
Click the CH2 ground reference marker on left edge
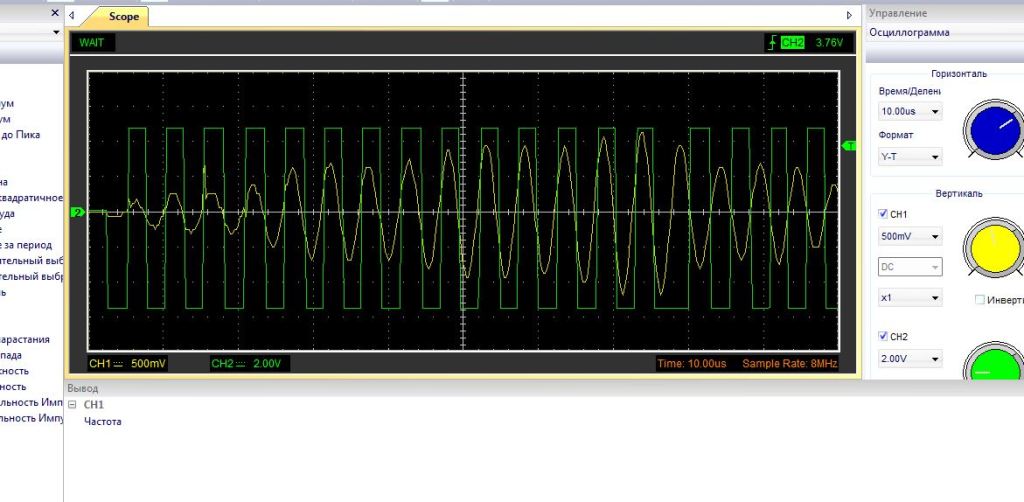(75, 212)
